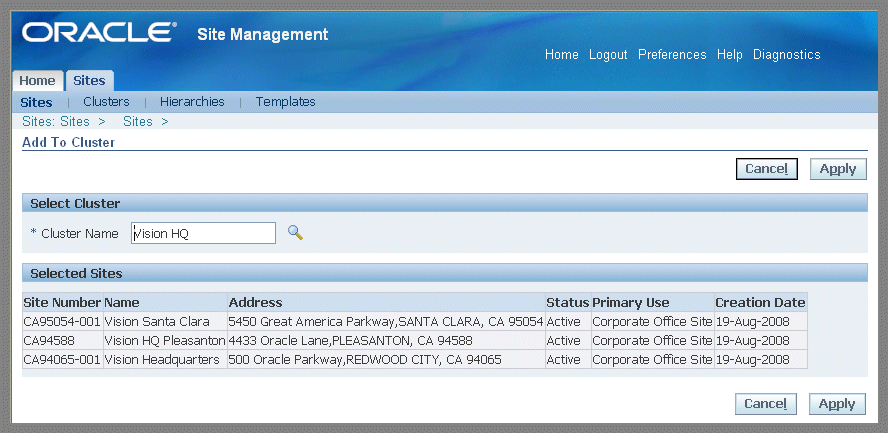Click the 'Site Management' title text
The image size is (888, 433).
coord(263,34)
